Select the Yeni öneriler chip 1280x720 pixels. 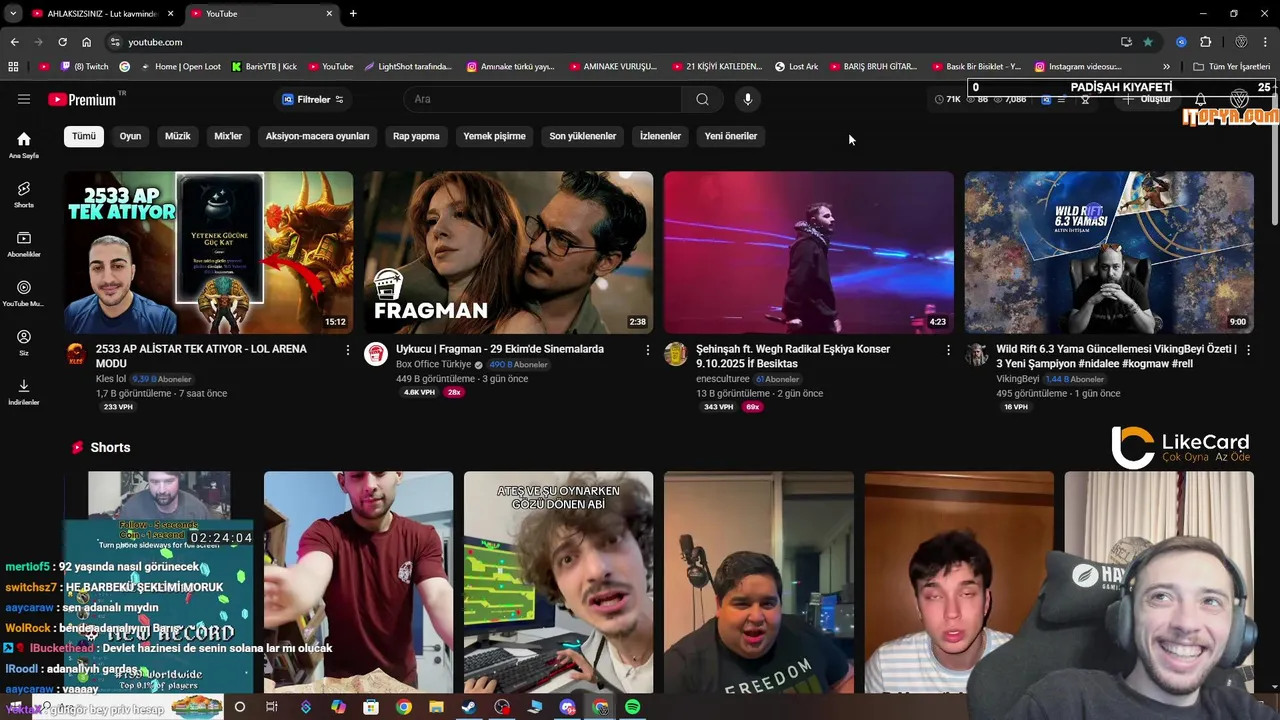(731, 136)
